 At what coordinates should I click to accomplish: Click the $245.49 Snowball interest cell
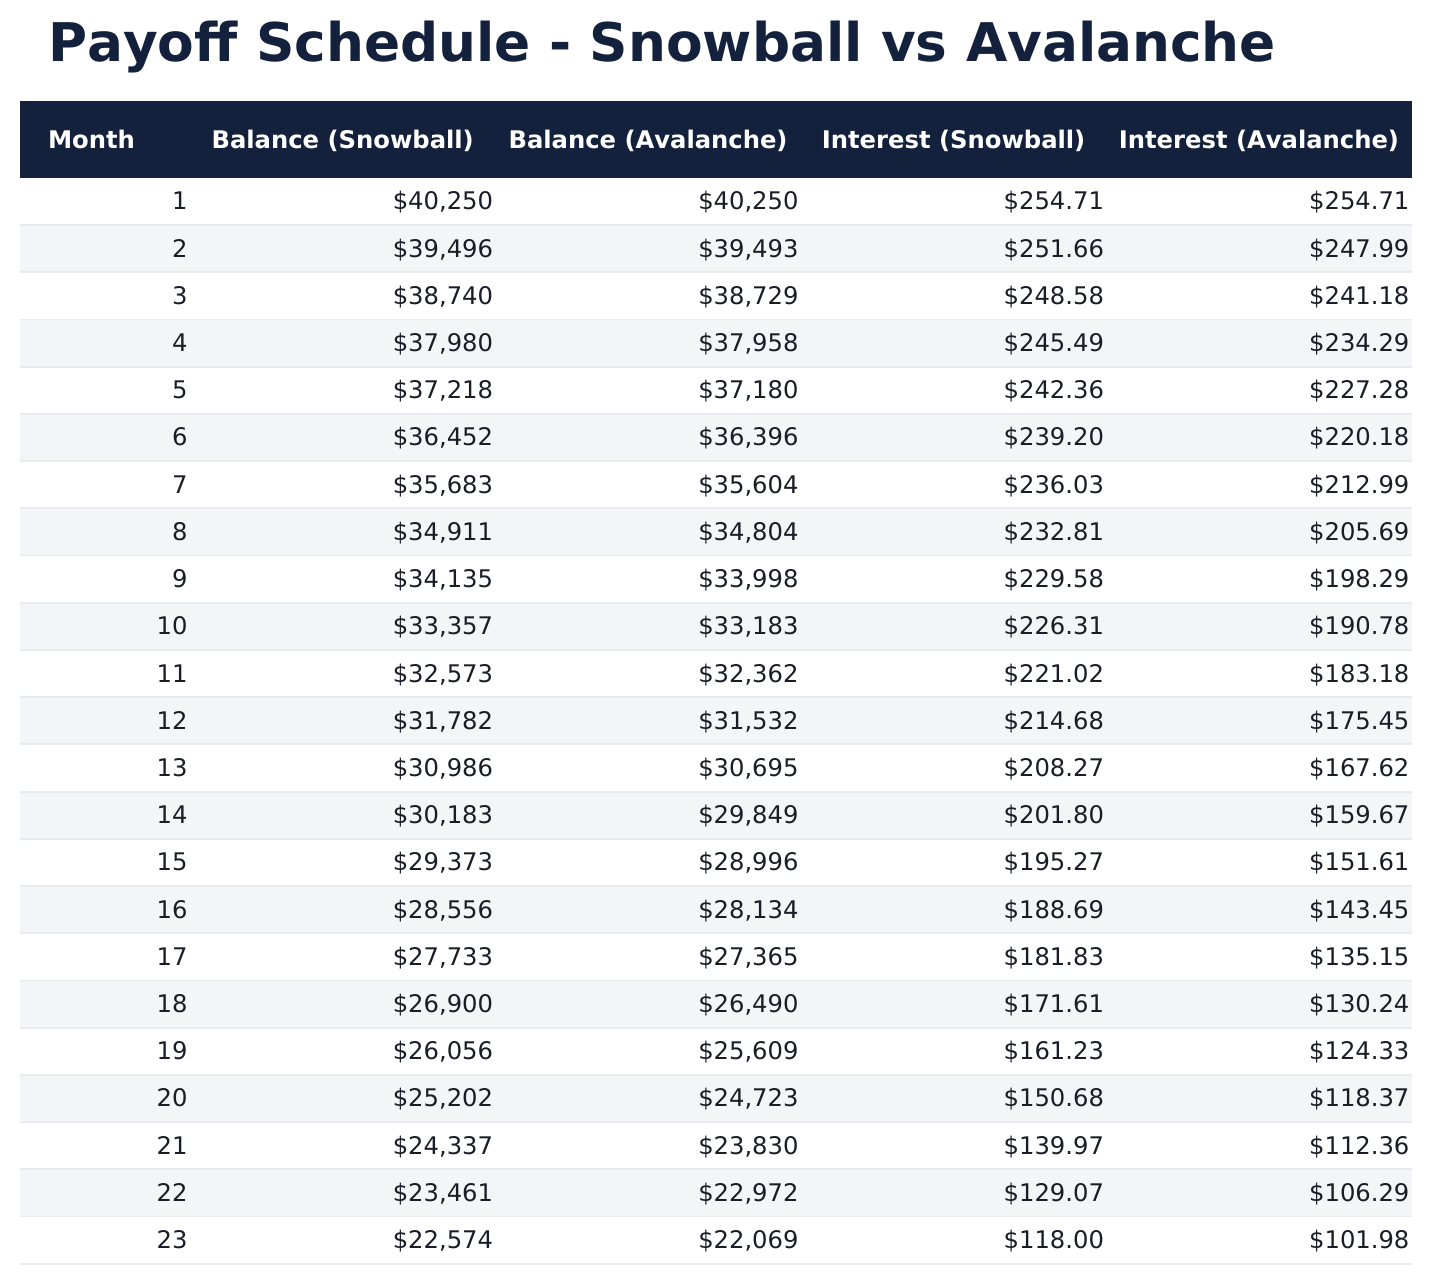pos(1053,343)
